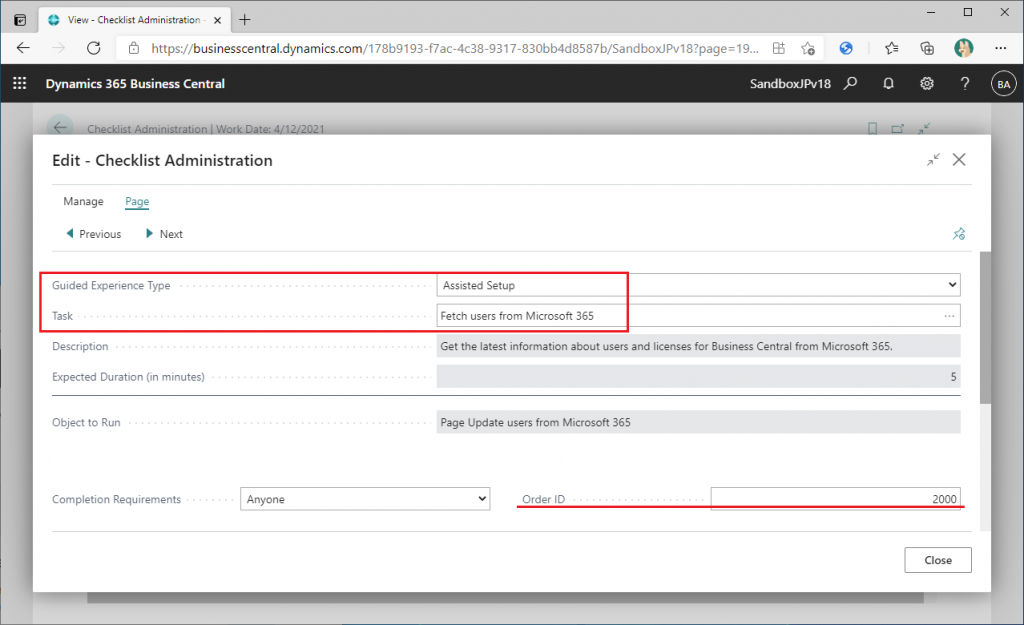The image size is (1024, 625).
Task: Open the settings gear icon
Action: [927, 84]
